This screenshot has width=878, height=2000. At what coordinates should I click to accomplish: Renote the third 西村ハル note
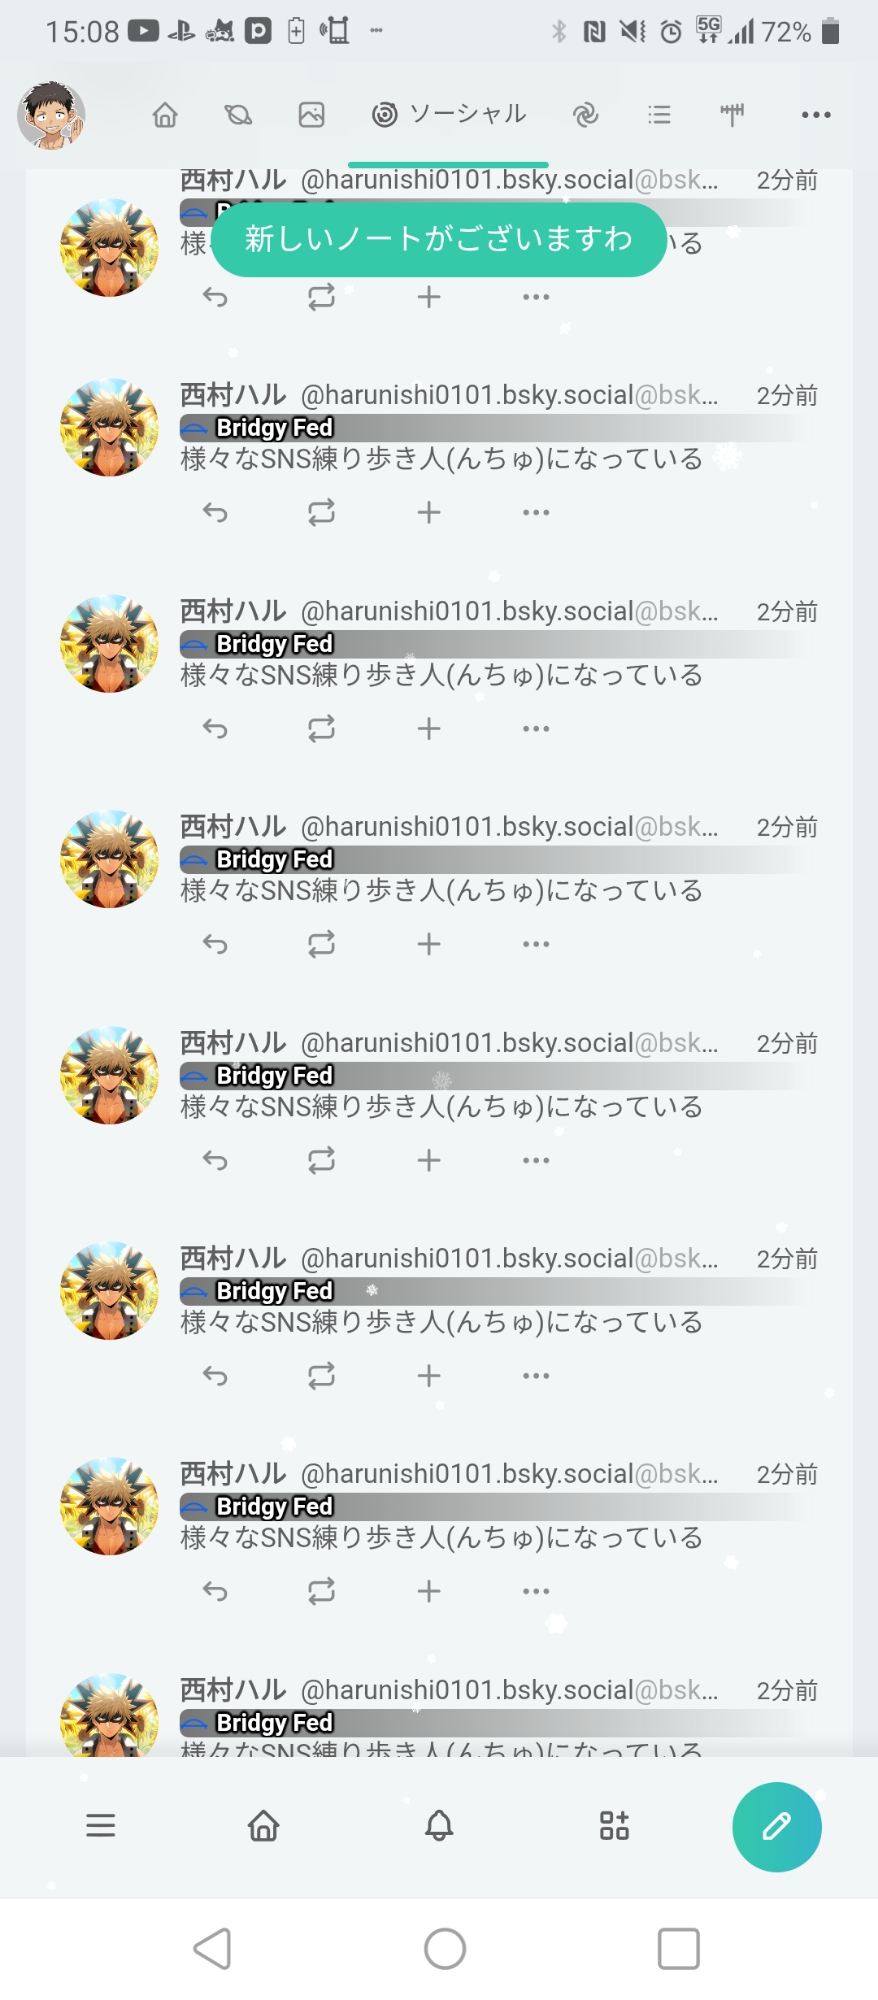[x=321, y=729]
